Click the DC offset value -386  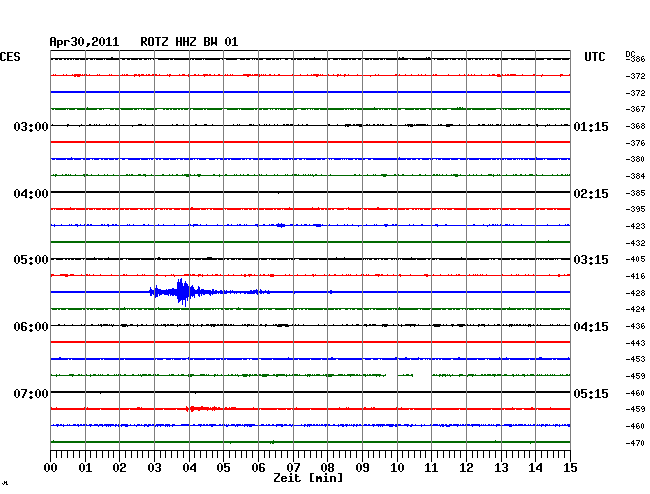point(635,59)
